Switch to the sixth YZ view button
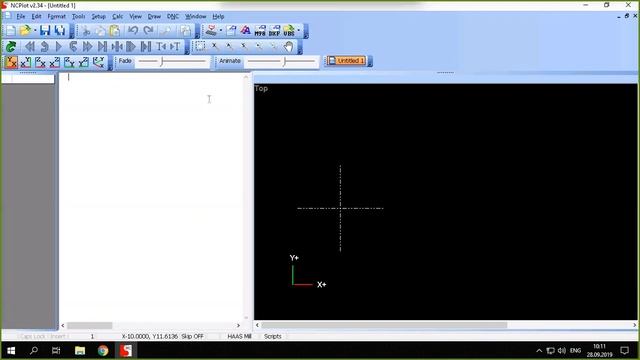Screen dimensions: 640x360 83,62
